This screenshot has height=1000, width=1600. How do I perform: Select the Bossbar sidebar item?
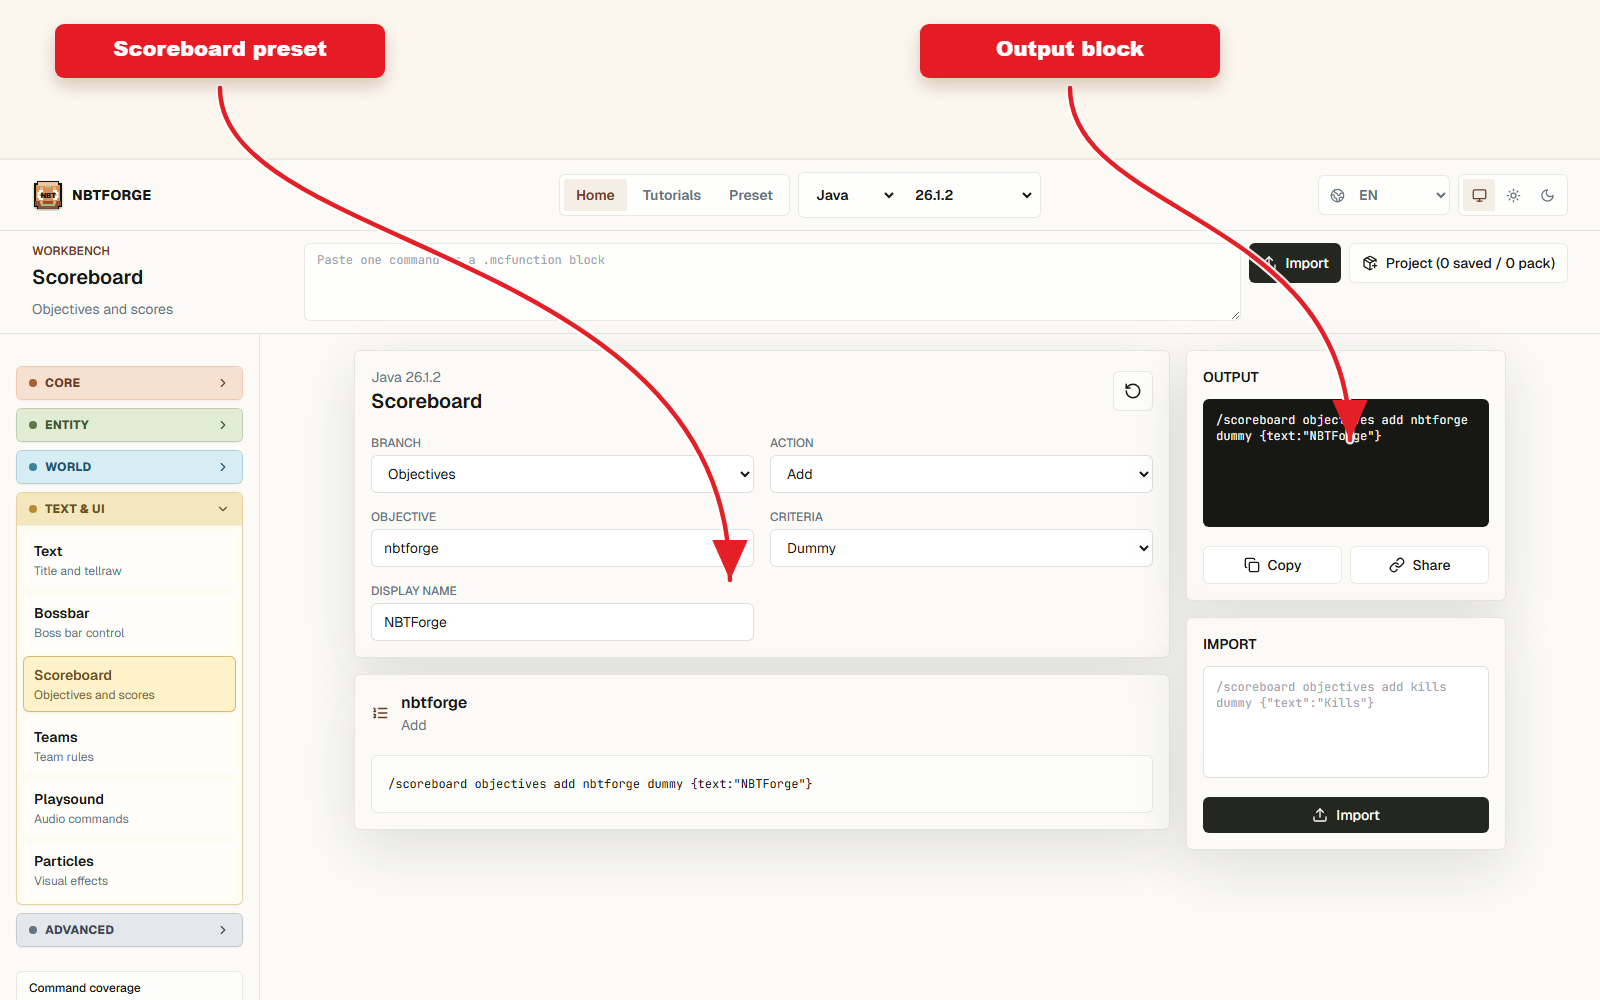(129, 622)
